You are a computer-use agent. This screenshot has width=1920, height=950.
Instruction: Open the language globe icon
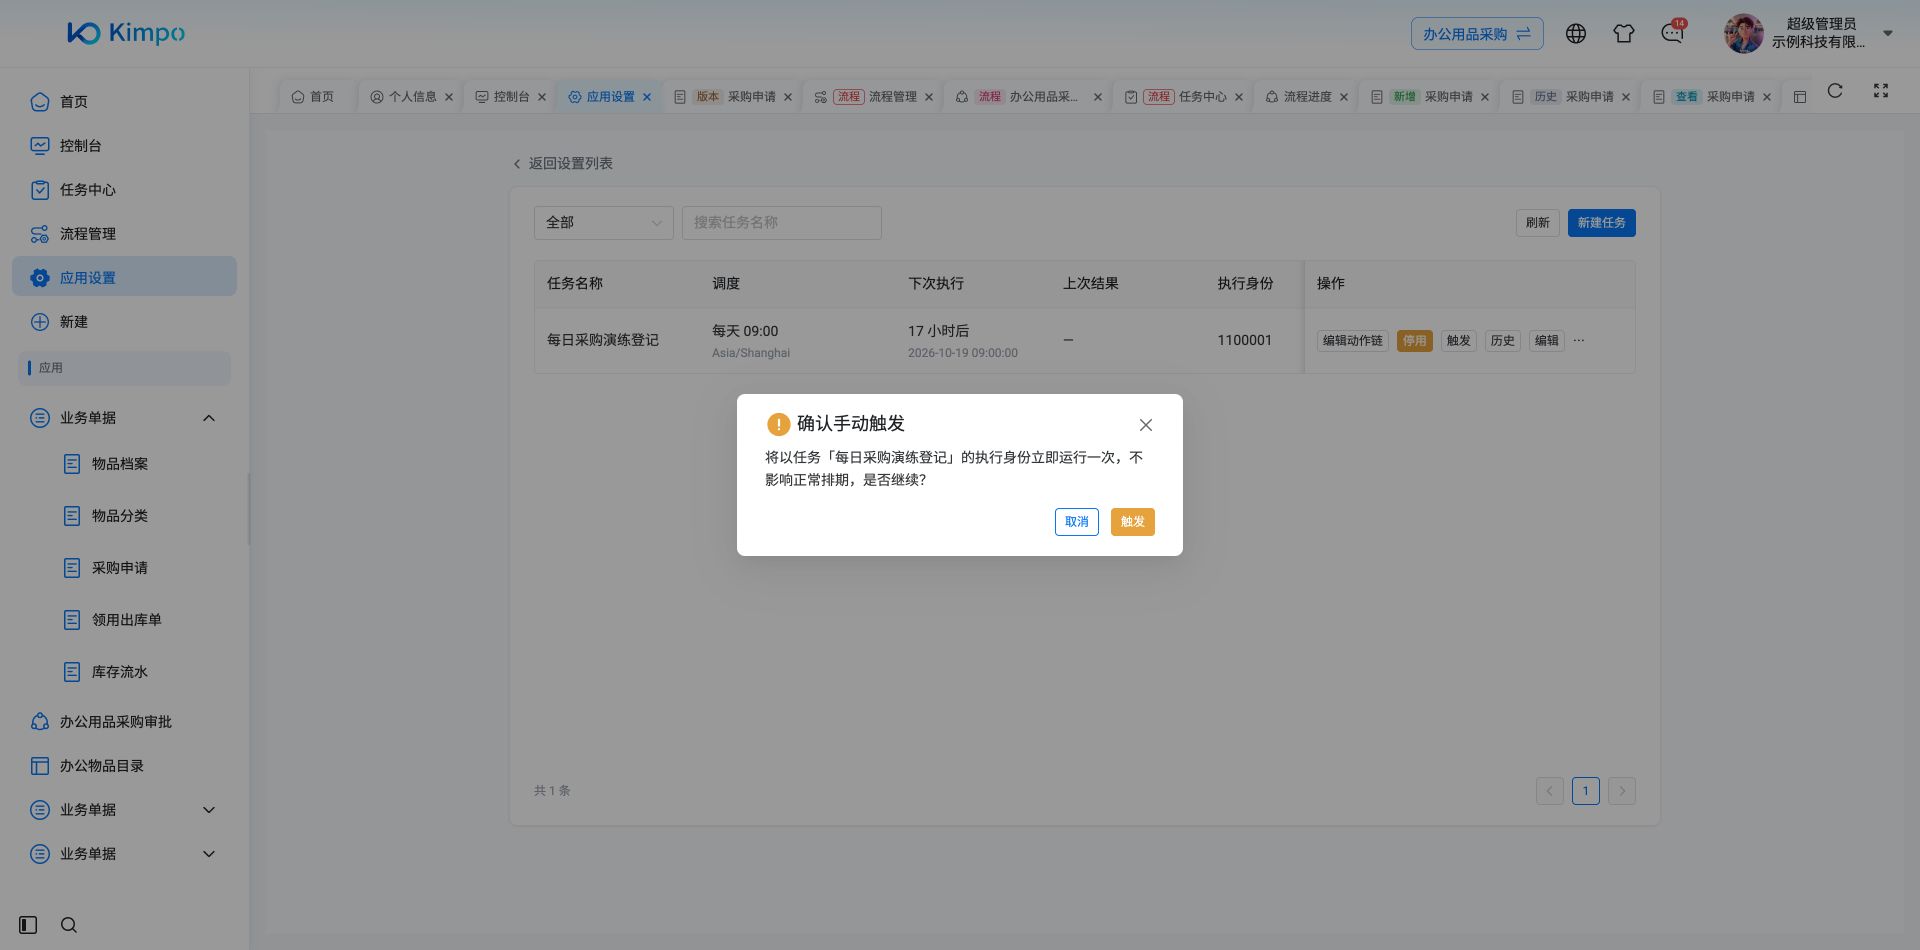pos(1576,34)
